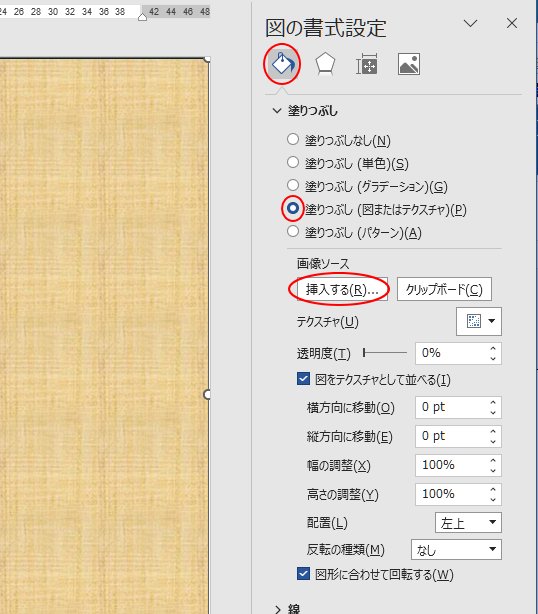Increase 幅の調整 using up spinner
This screenshot has width=538, height=614.
tap(493, 460)
